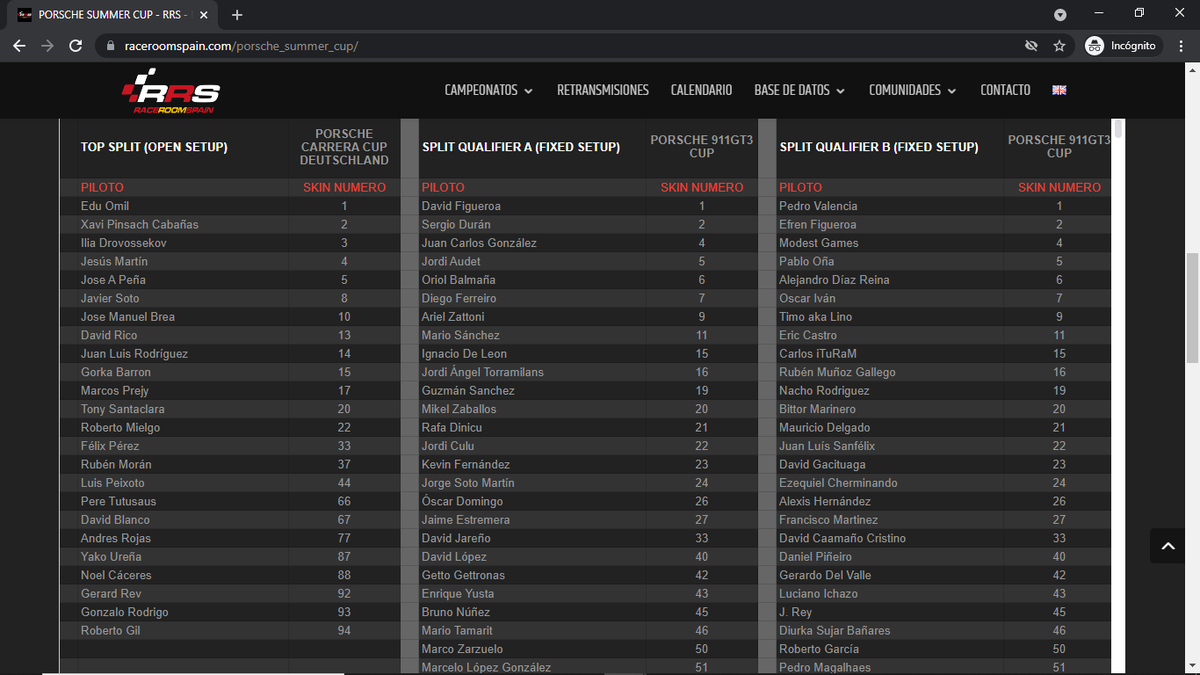Select driver David Caamaño Cristino

click(x=842, y=538)
